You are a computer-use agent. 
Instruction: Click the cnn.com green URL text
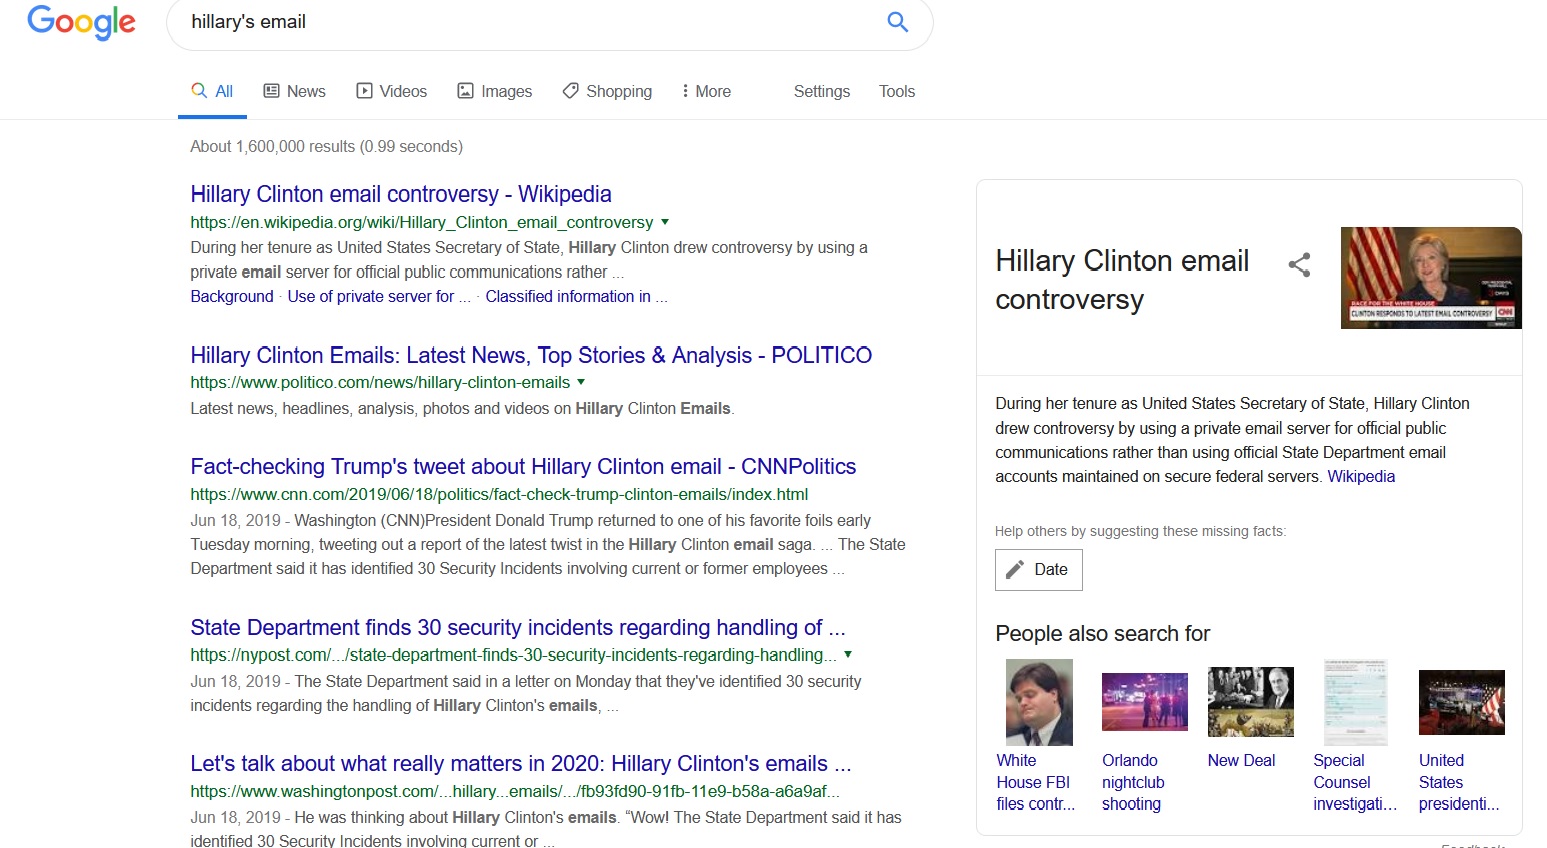coord(499,494)
